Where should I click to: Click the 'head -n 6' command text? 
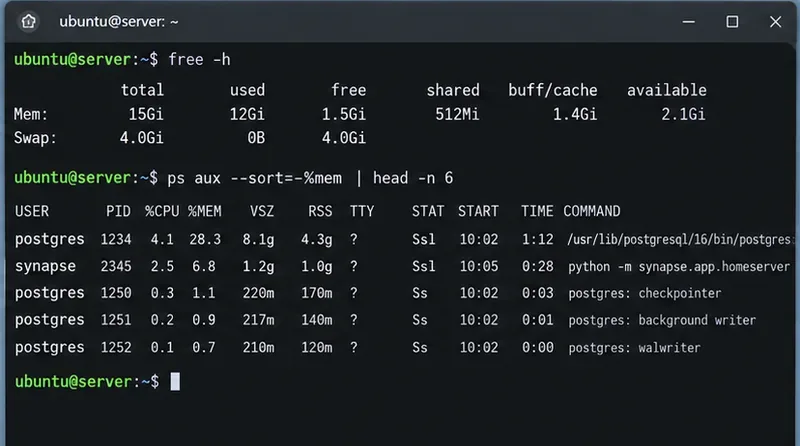coord(413,178)
